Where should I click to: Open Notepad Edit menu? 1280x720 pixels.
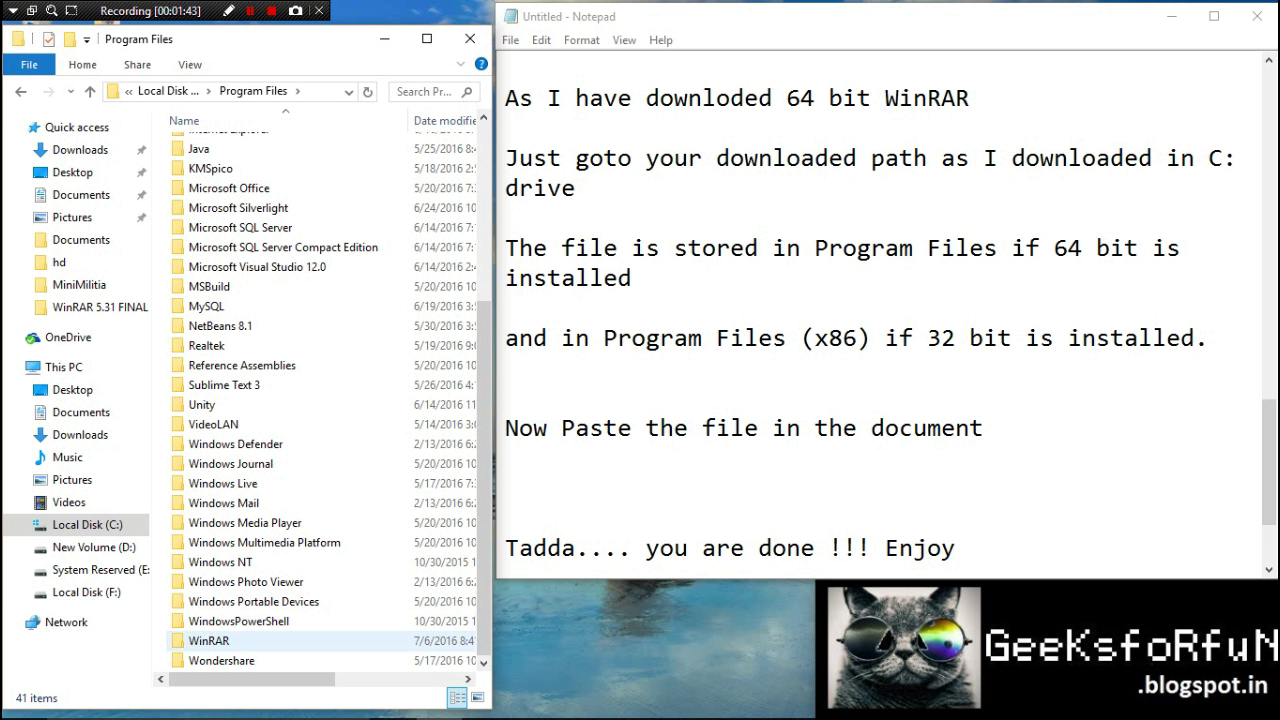[541, 40]
